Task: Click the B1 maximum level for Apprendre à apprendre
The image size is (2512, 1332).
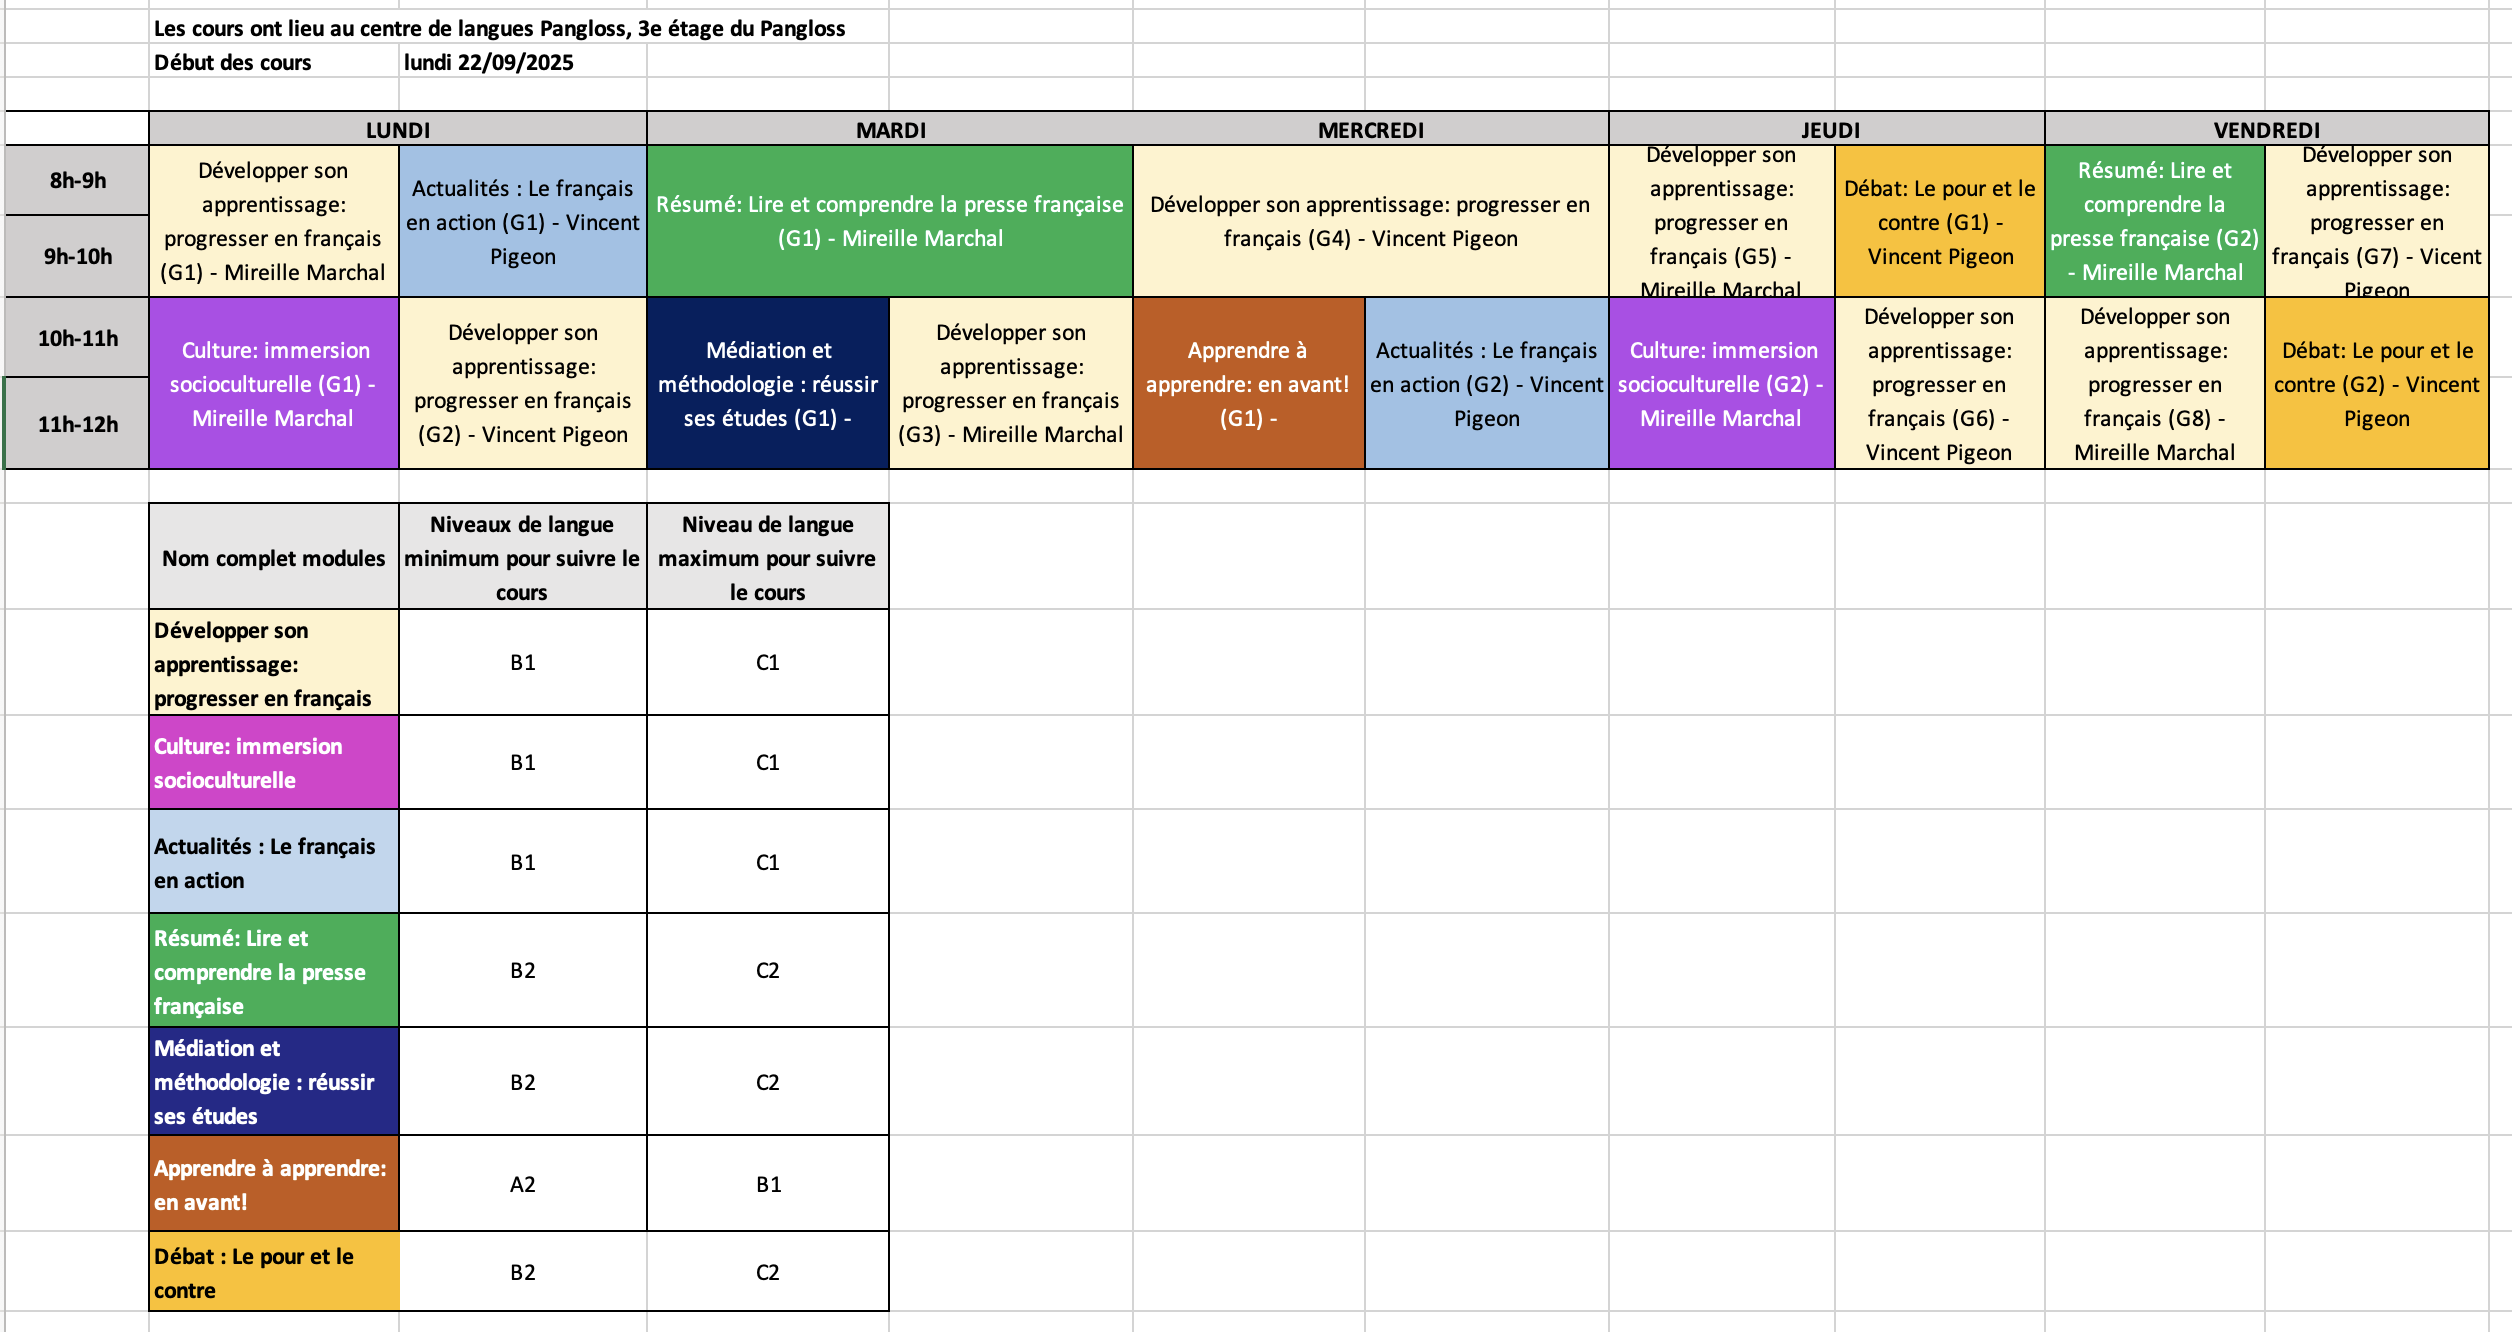Action: pos(768,1184)
